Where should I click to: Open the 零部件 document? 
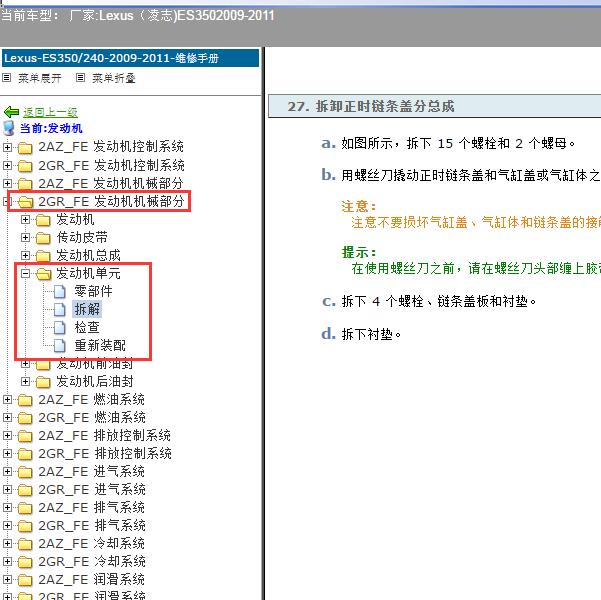(93, 291)
